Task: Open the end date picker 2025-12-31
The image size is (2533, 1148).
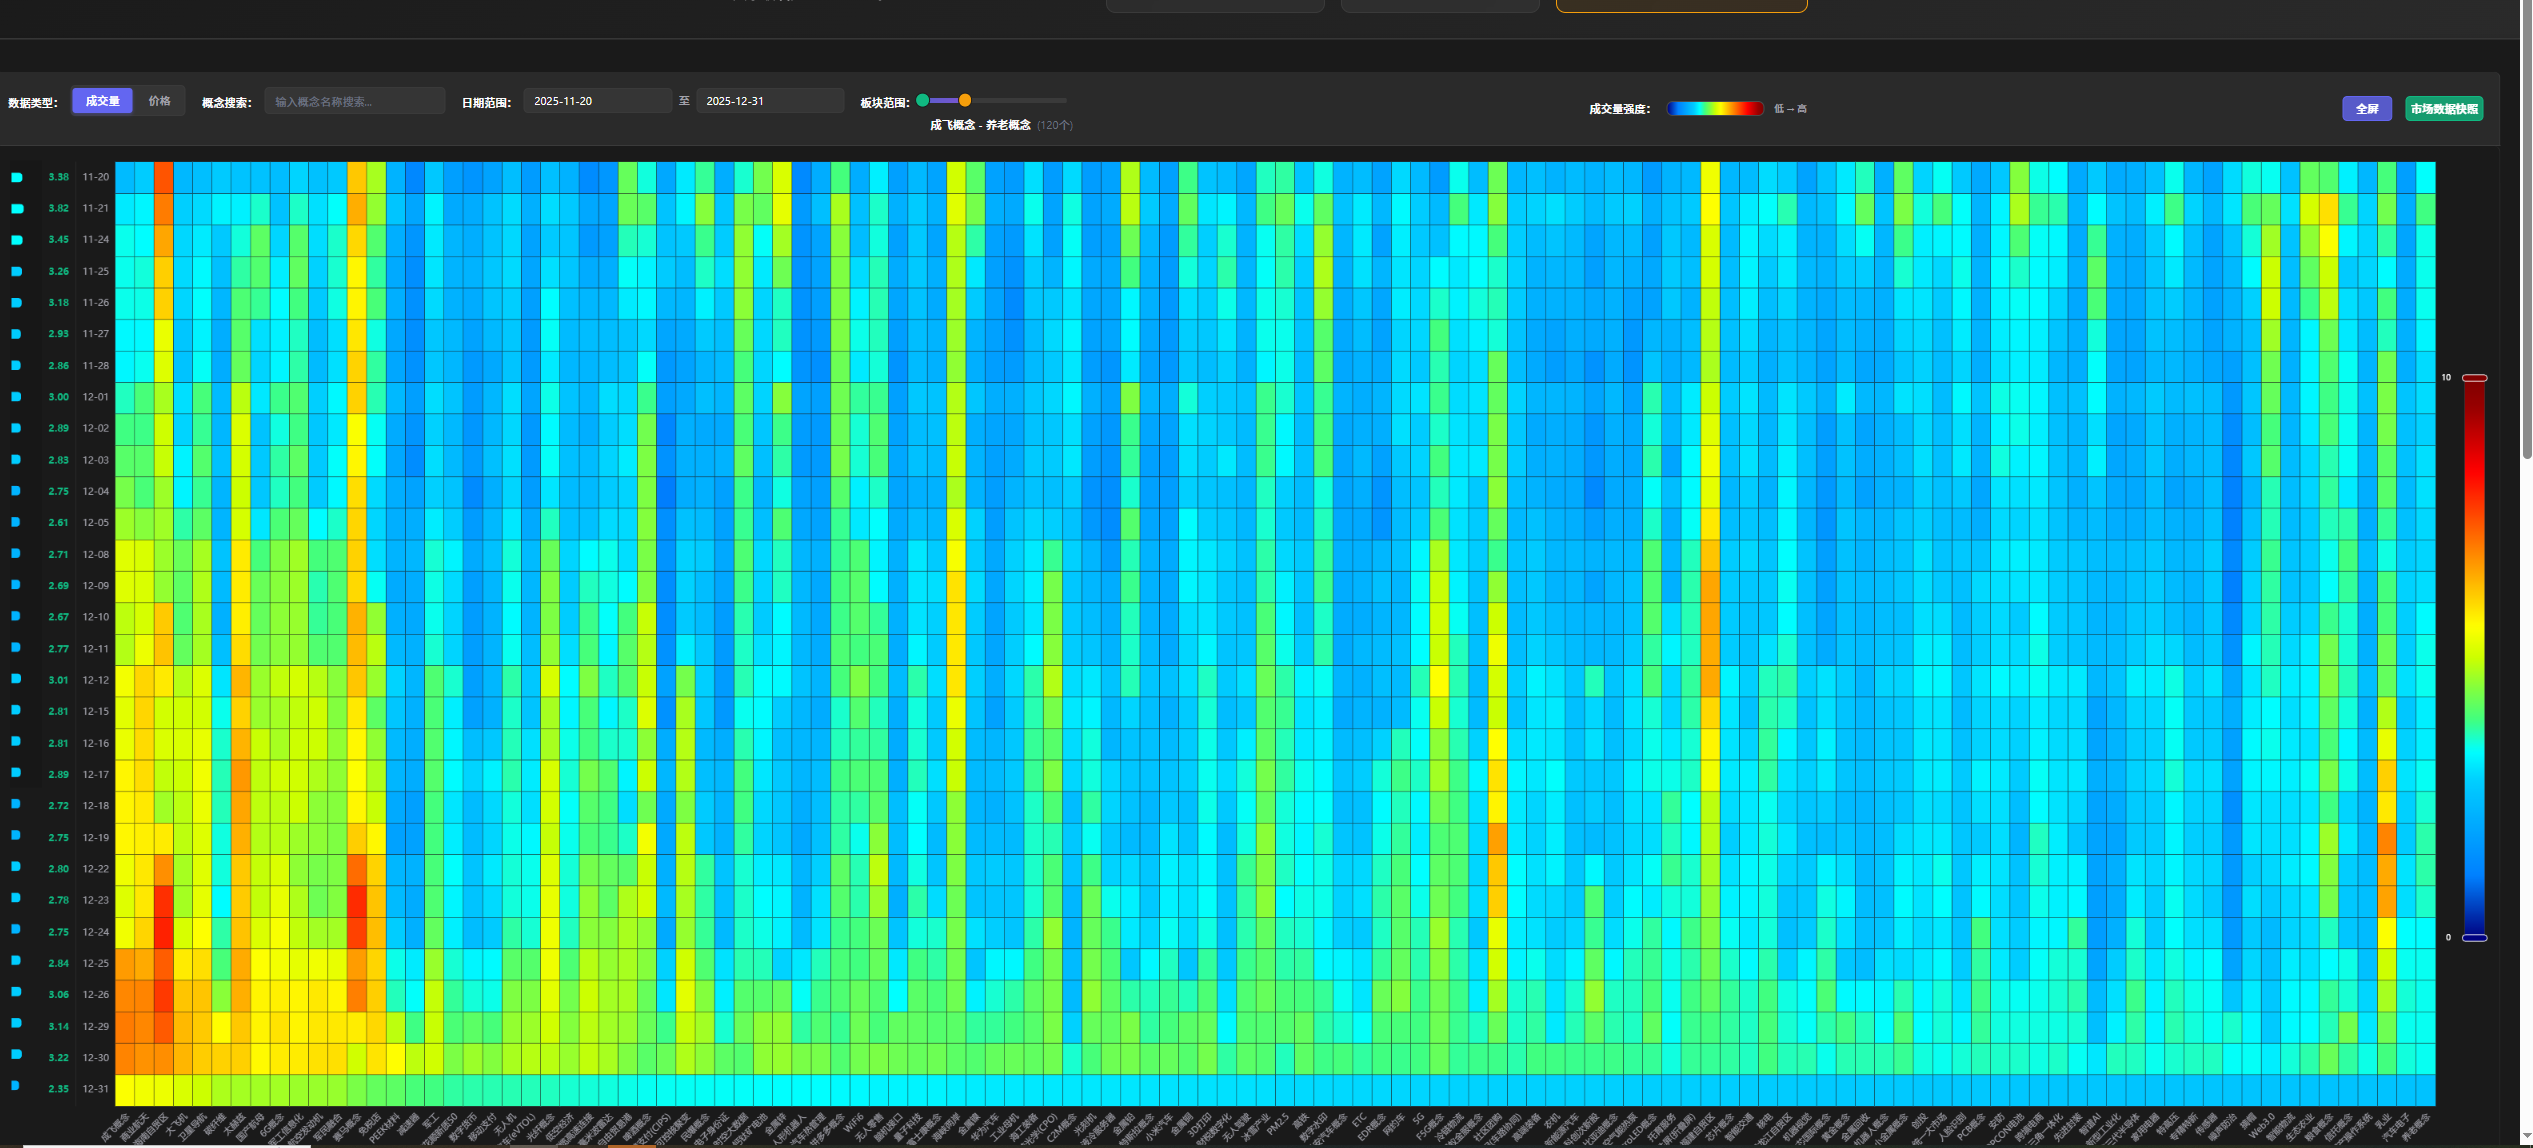Action: [x=769, y=101]
